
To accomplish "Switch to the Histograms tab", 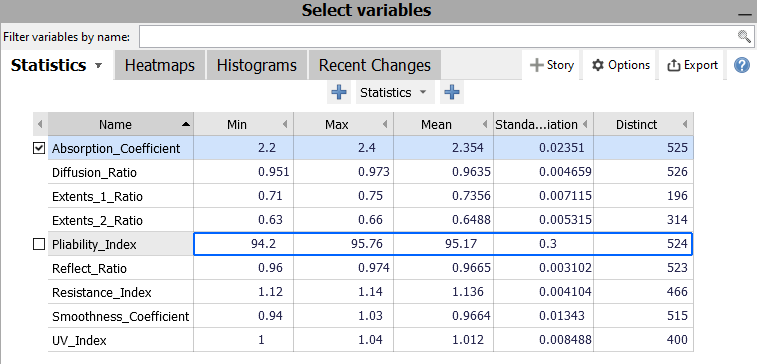I will click(x=257, y=65).
